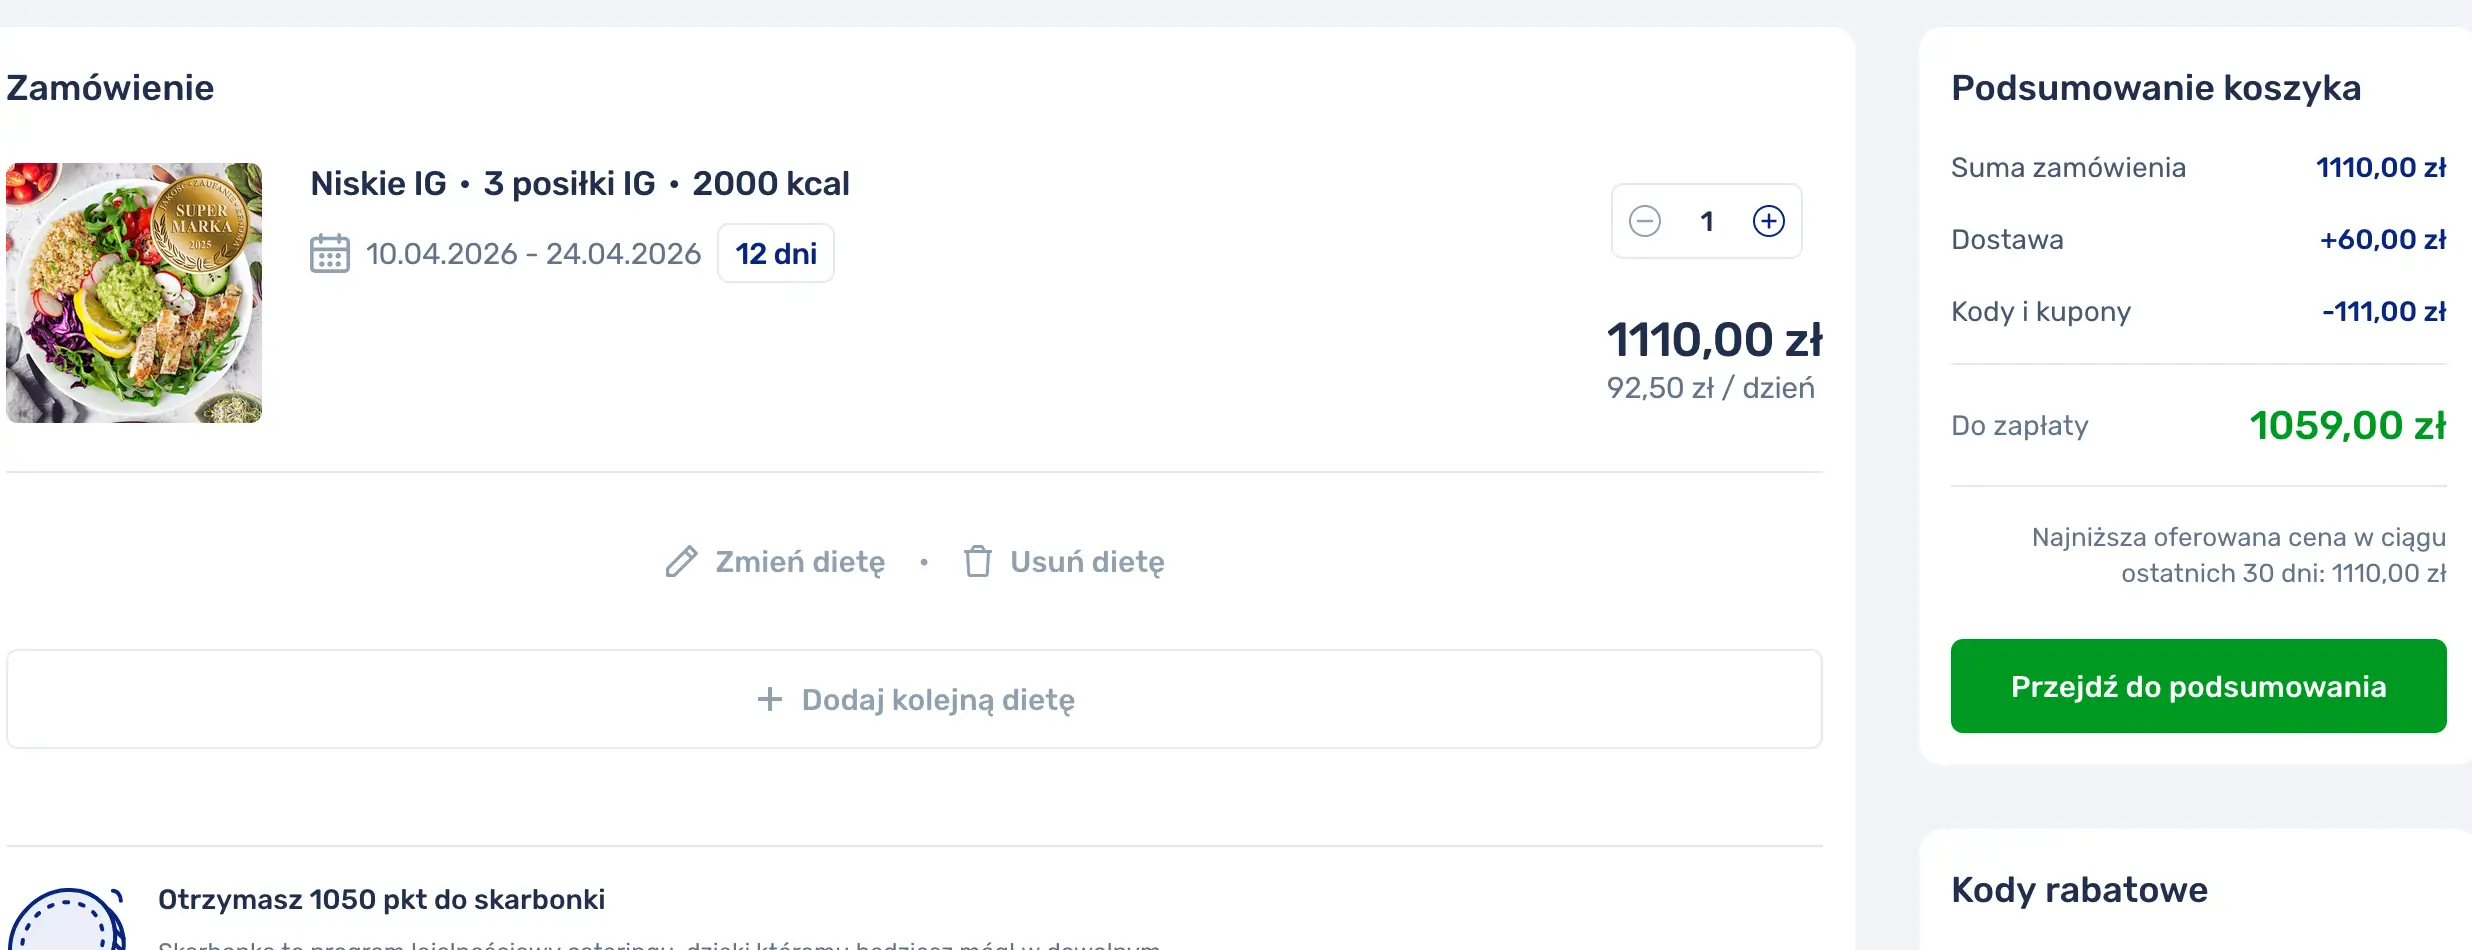The image size is (2472, 950).
Task: Select the Podsumowanie koszyka panel header
Action: point(2156,87)
